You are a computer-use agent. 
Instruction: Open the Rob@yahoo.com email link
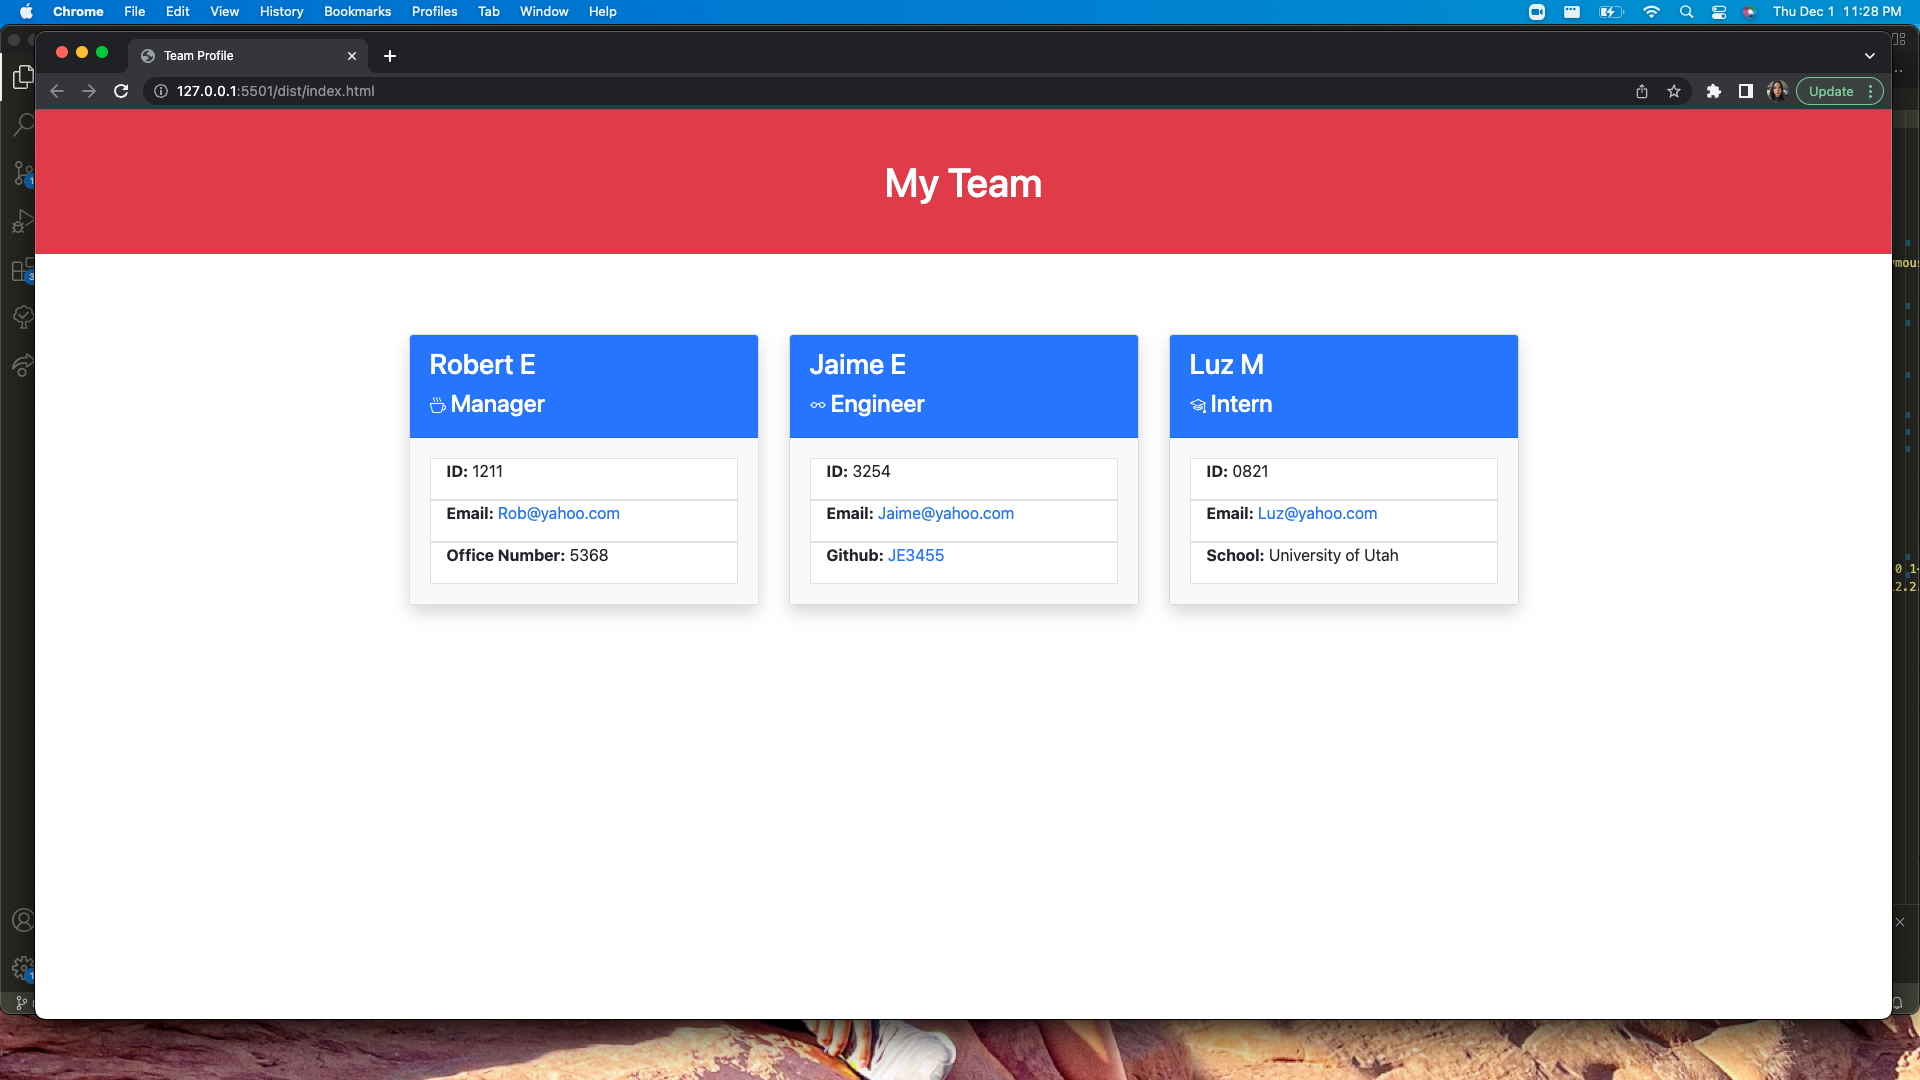(x=558, y=513)
